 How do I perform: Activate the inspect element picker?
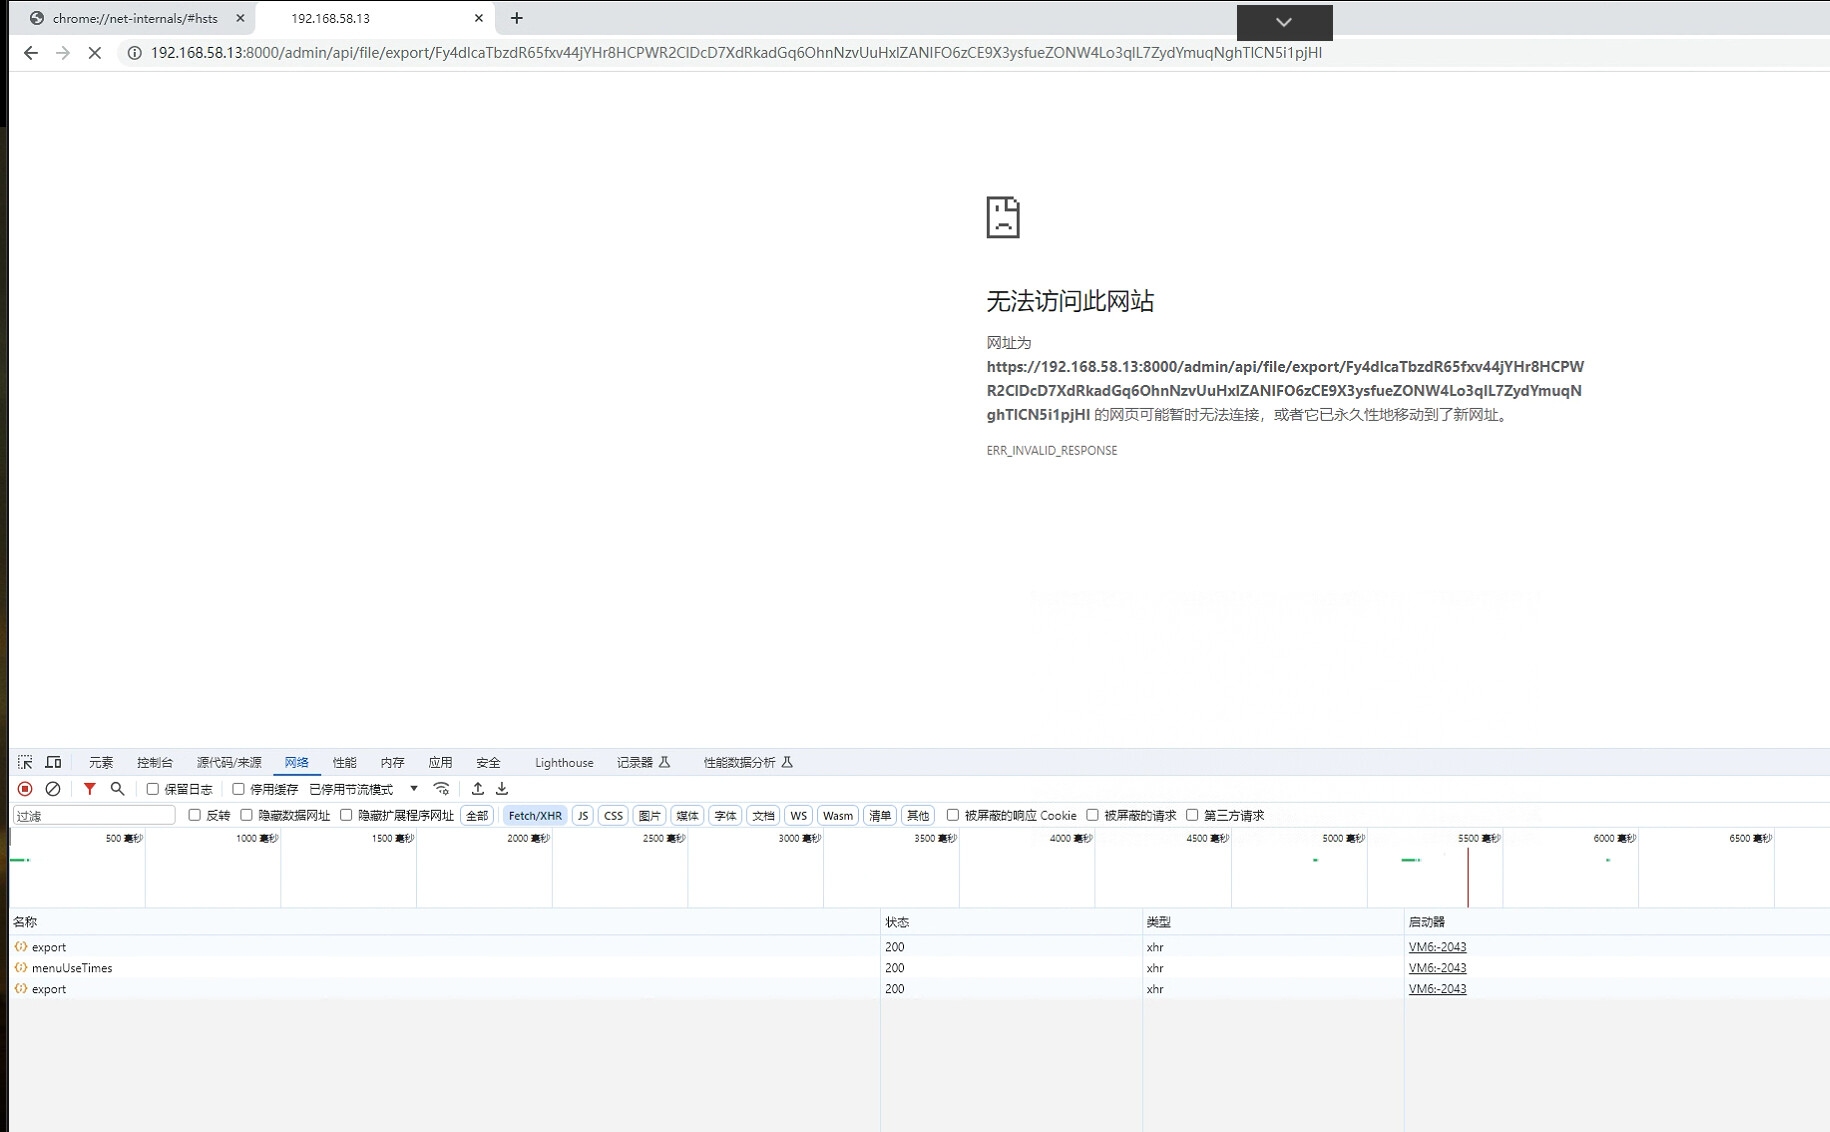click(25, 762)
